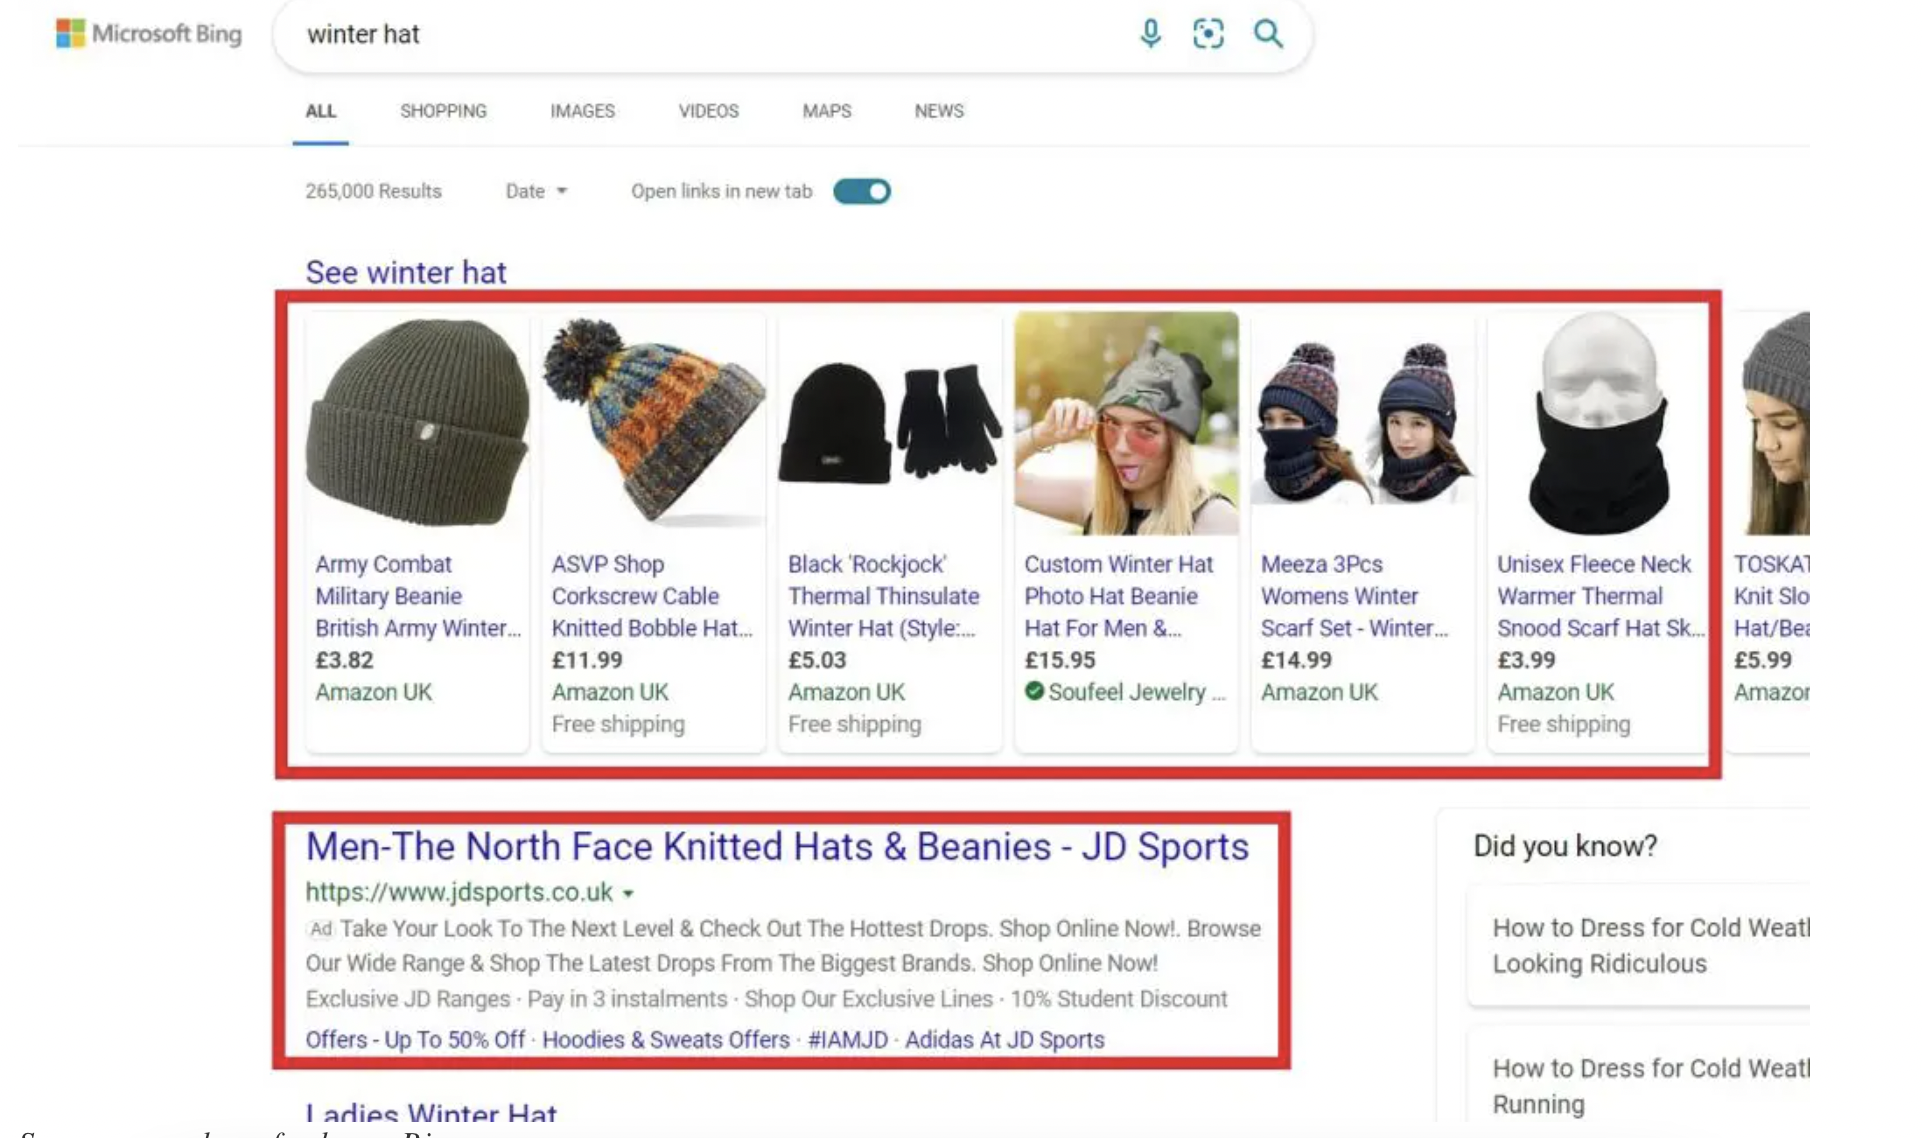Click the magnifying glass search icon
Viewport: 1922px width, 1138px height.
coord(1268,34)
